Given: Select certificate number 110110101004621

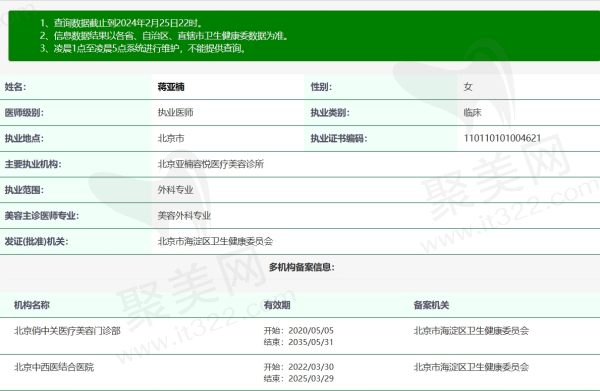Looking at the screenshot, I should (x=502, y=138).
